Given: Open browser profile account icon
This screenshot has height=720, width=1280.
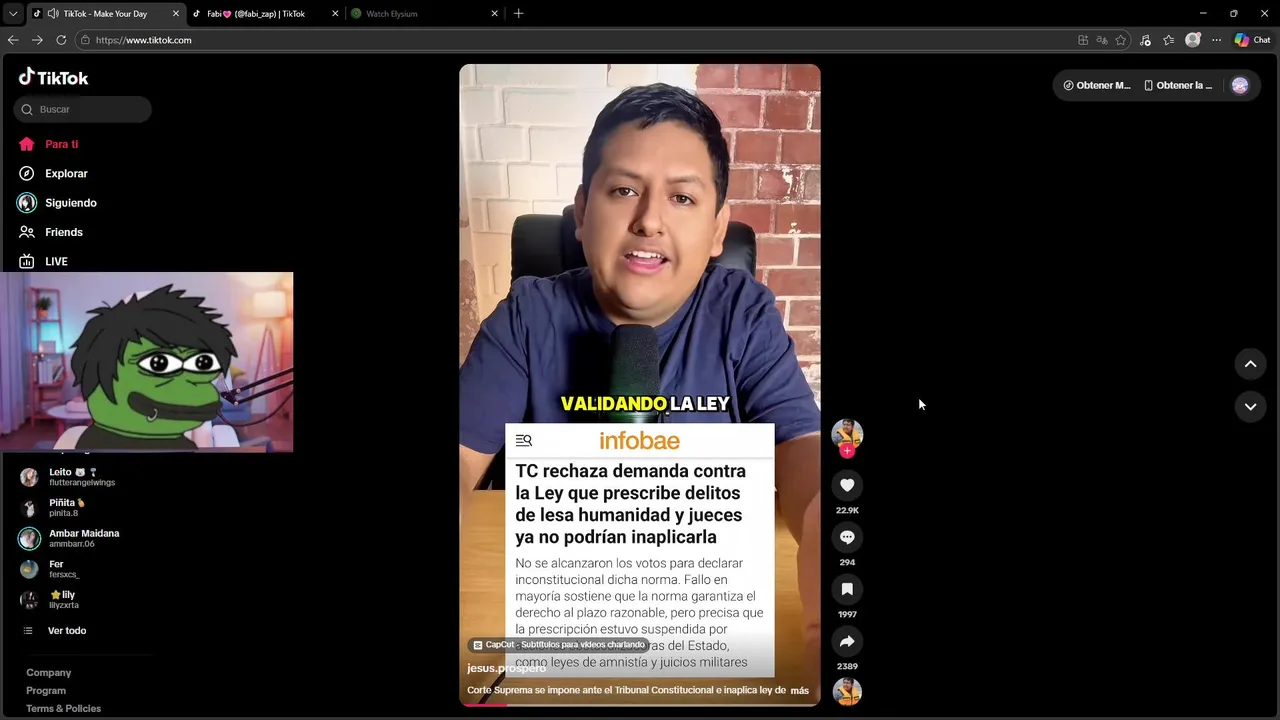Looking at the screenshot, I should point(1192,40).
